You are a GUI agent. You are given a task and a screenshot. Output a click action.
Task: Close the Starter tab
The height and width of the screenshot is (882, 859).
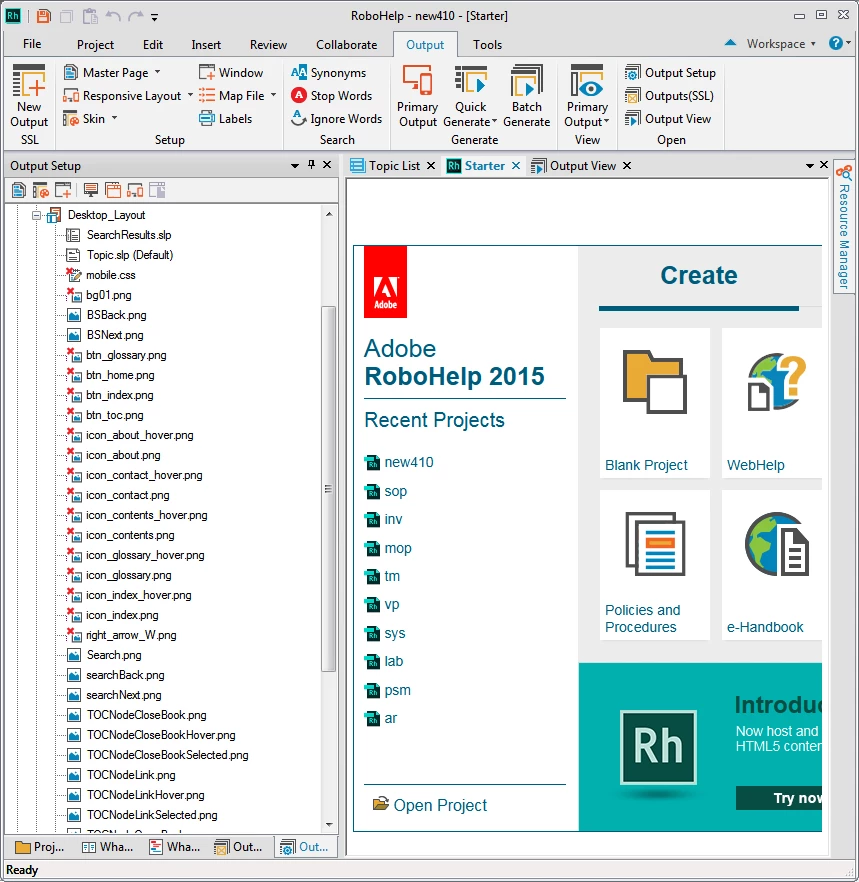click(516, 166)
